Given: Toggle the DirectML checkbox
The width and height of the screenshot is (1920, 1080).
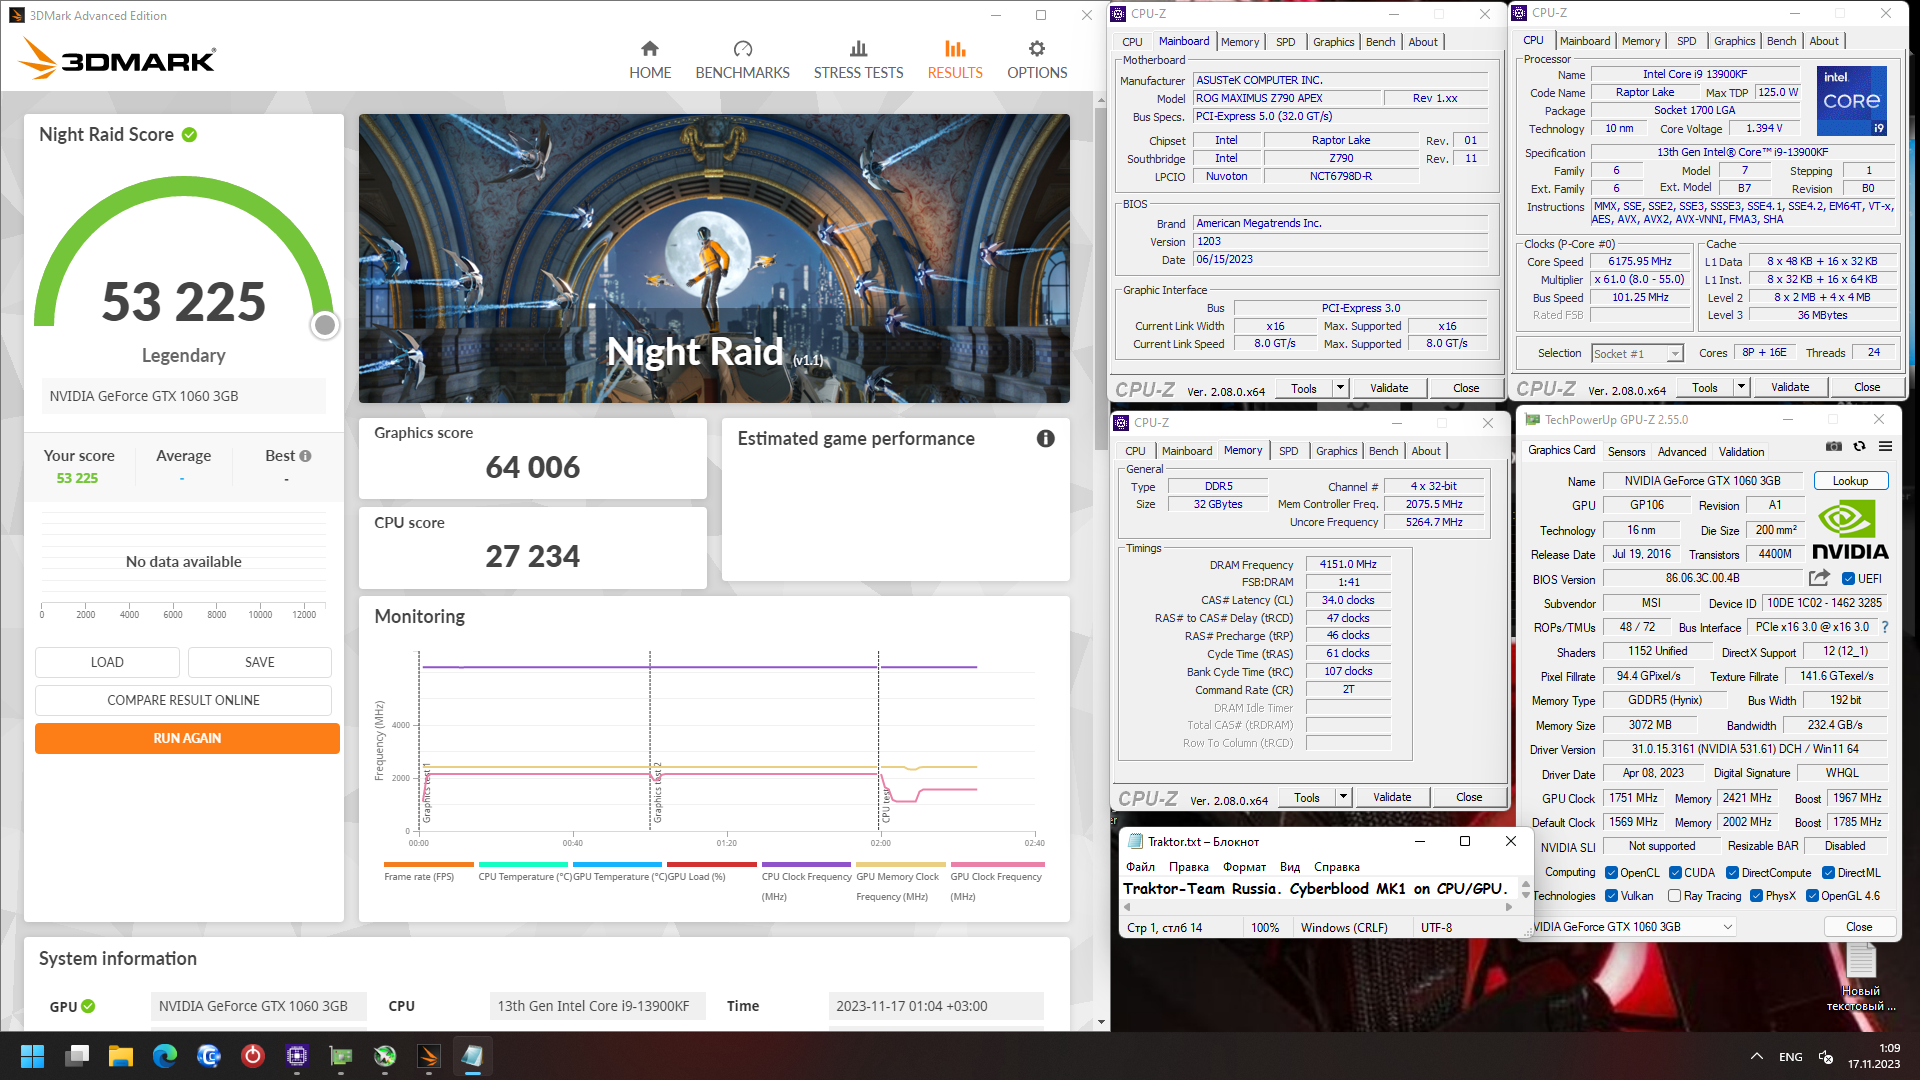Looking at the screenshot, I should coord(1828,873).
